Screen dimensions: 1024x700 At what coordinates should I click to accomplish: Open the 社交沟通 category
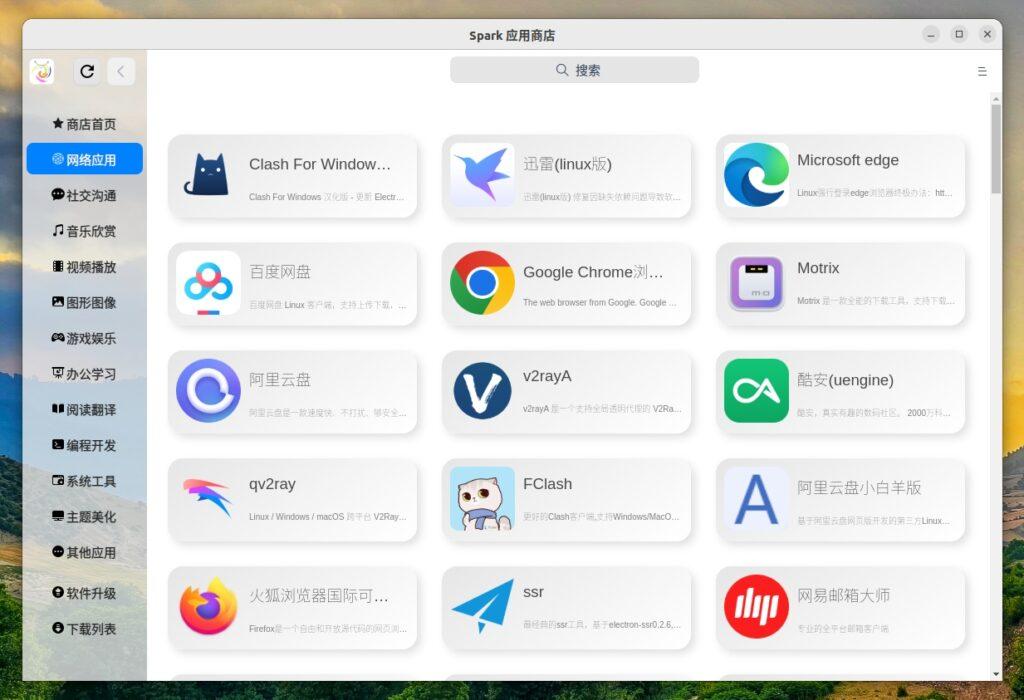coord(84,195)
